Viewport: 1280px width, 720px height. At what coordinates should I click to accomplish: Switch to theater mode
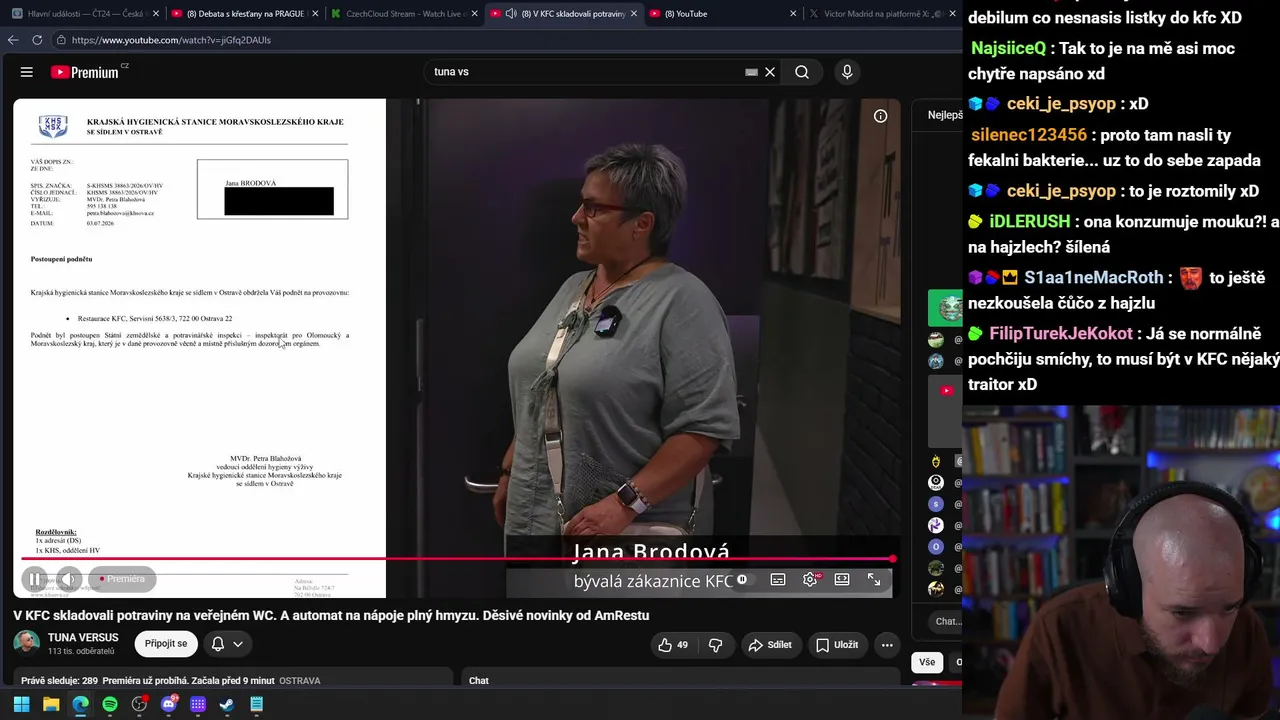842,580
